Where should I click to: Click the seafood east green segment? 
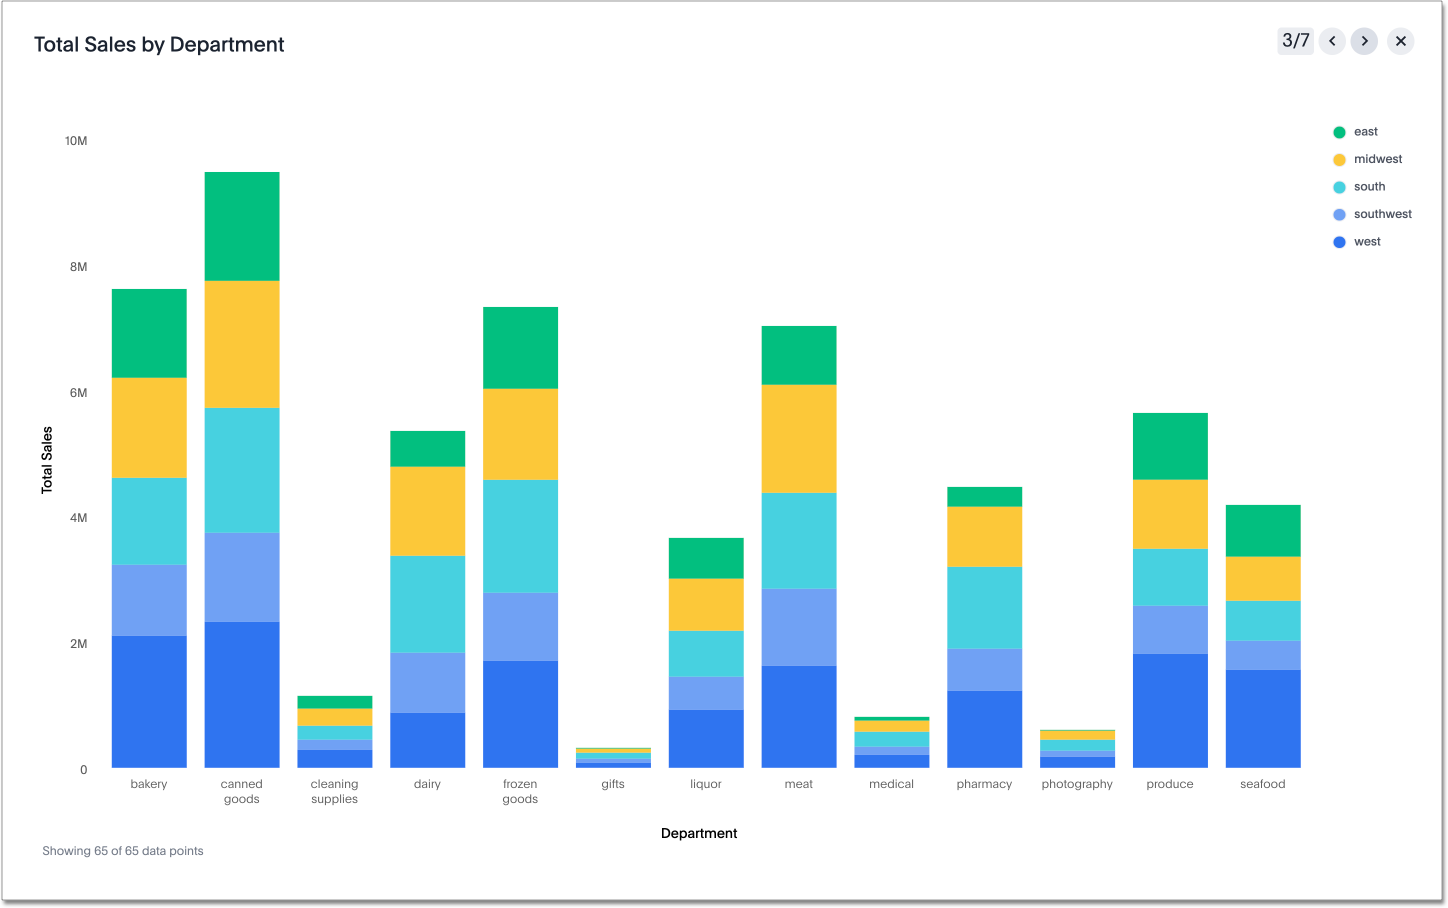click(x=1263, y=530)
